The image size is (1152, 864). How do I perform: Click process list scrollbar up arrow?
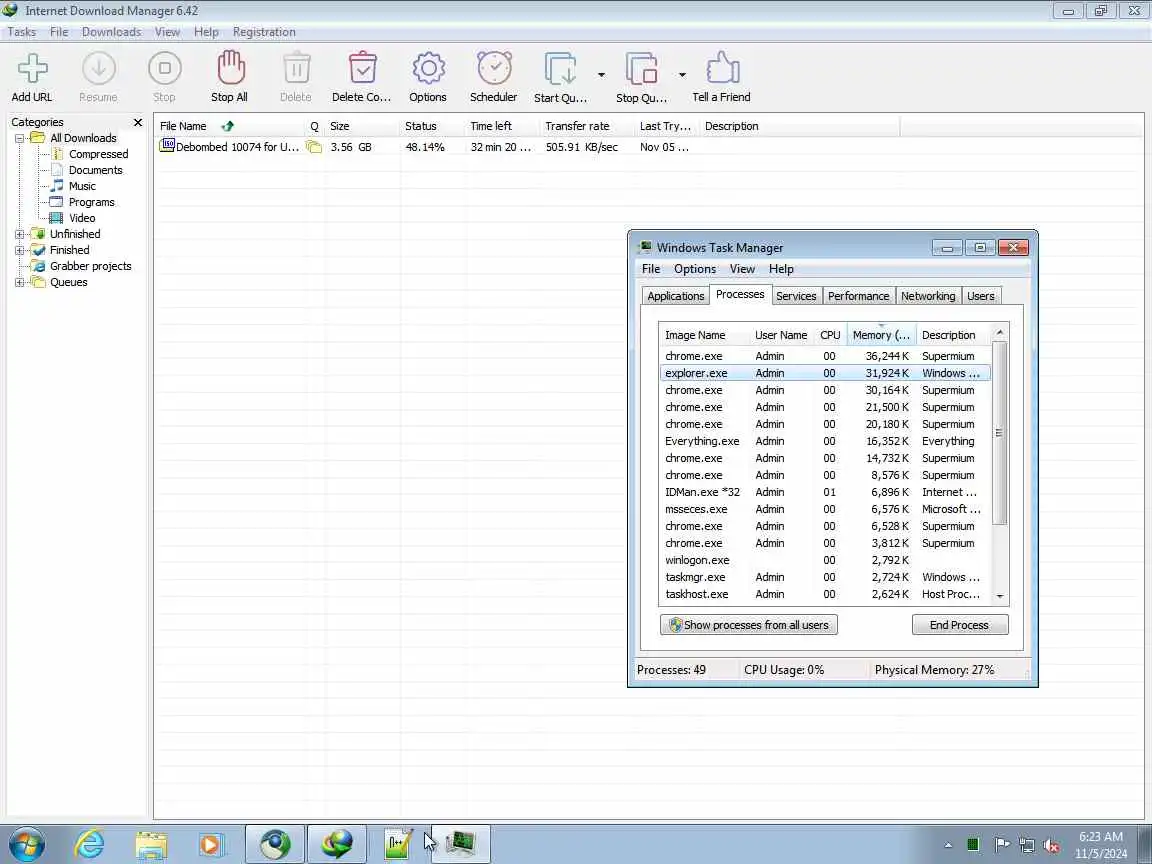pos(999,333)
